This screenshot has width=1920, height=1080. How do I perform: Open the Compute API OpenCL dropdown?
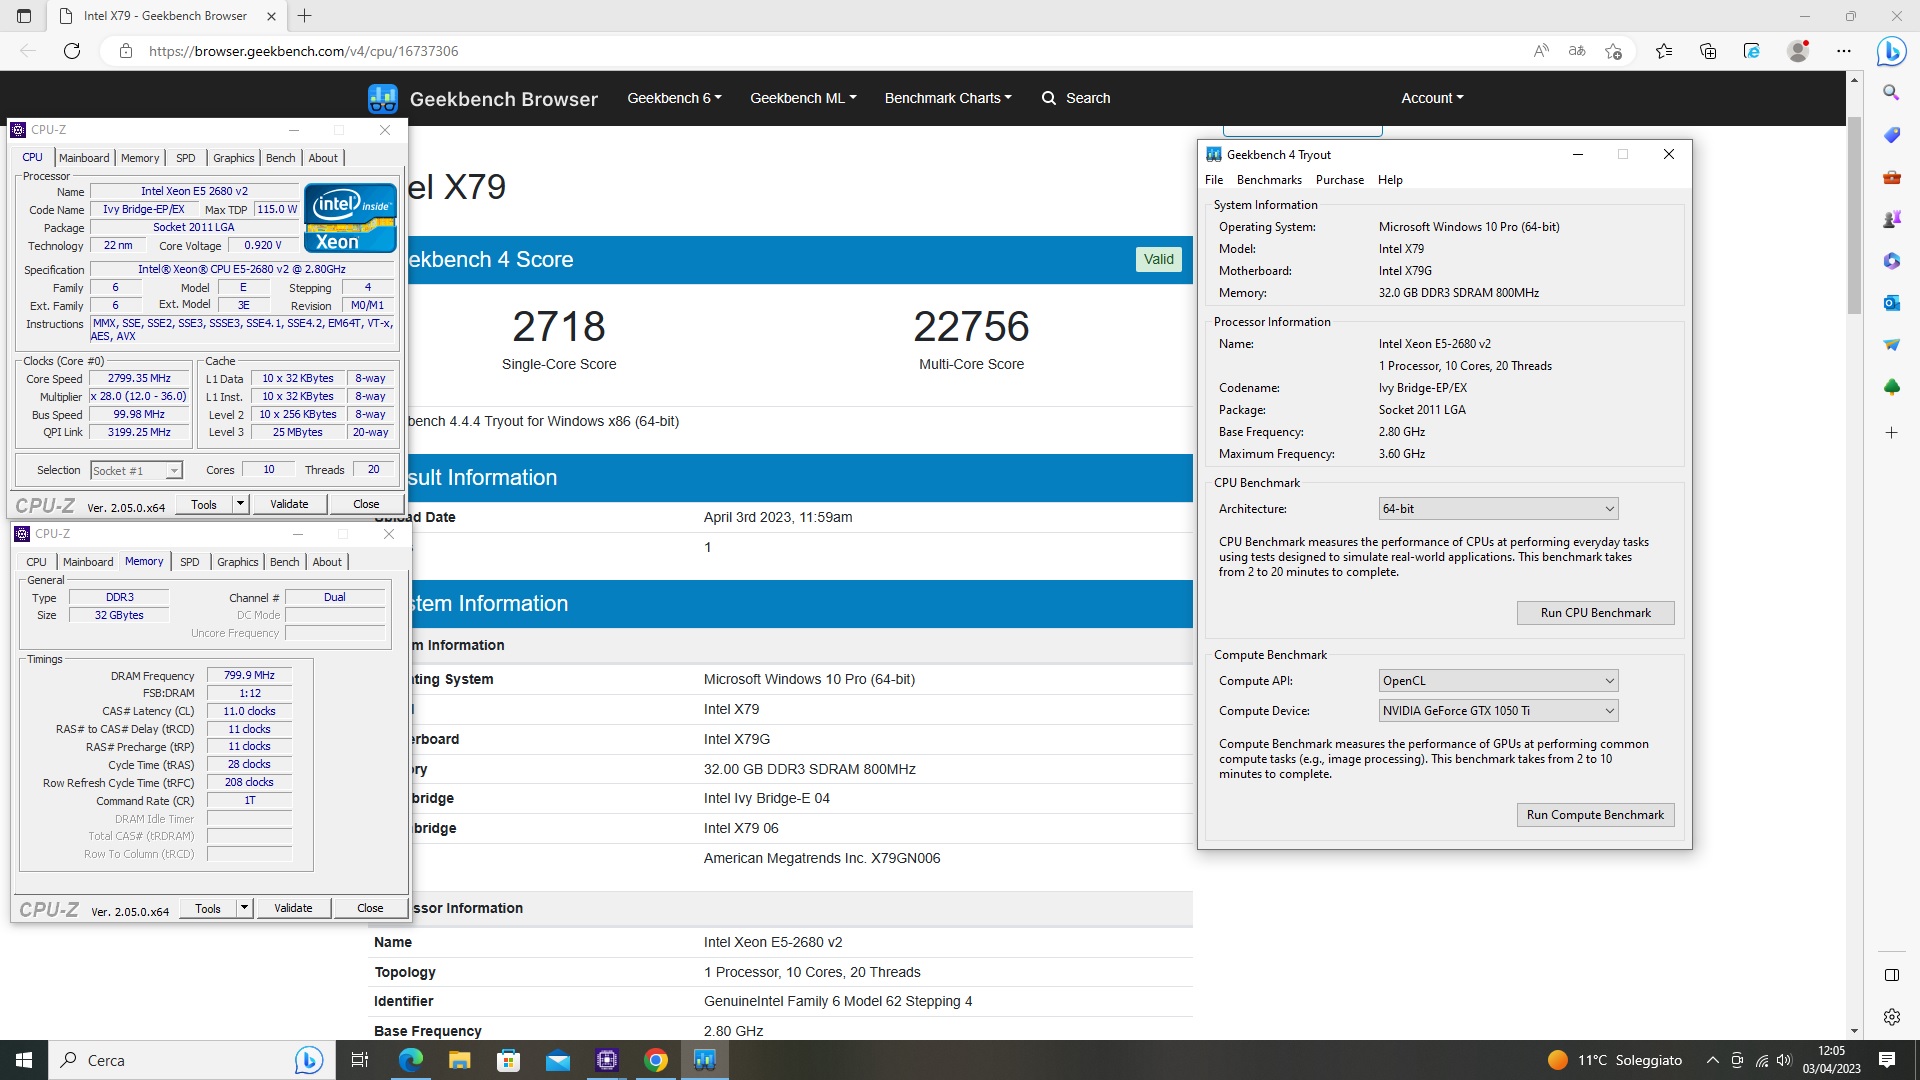pyautogui.click(x=1498, y=681)
